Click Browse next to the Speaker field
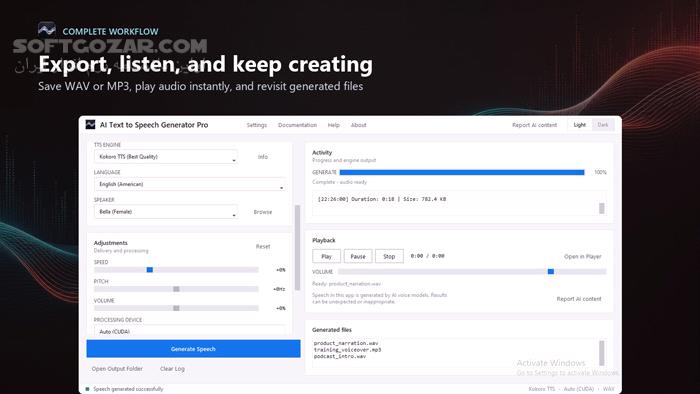 pos(263,212)
